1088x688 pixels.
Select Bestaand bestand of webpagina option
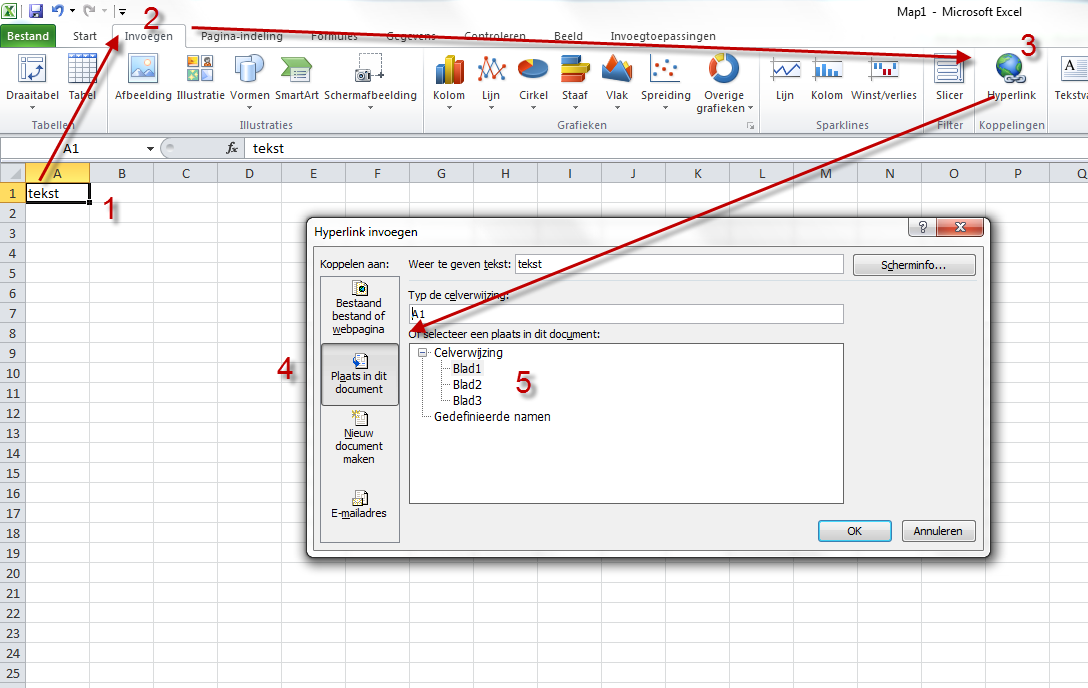click(359, 308)
